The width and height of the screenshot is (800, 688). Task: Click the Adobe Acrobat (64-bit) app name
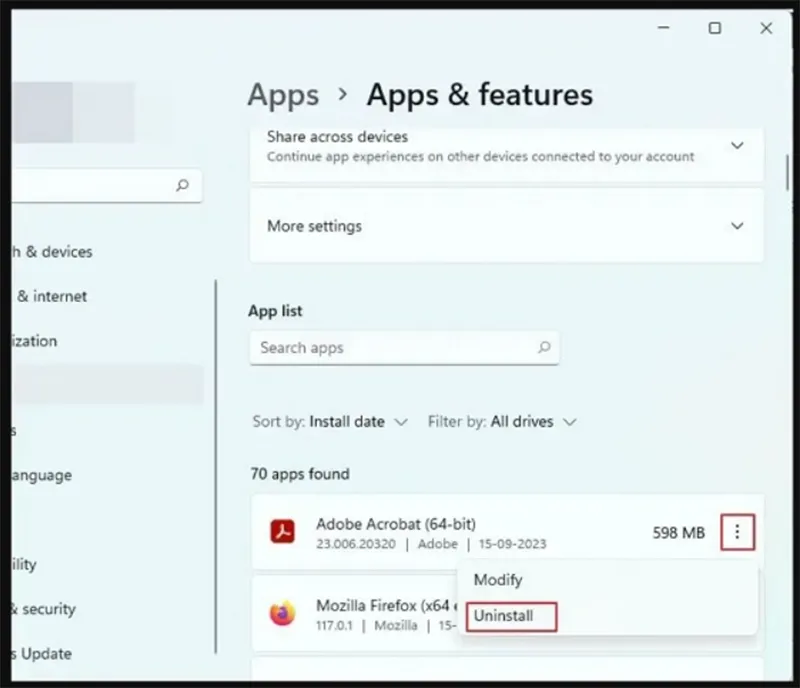(396, 524)
